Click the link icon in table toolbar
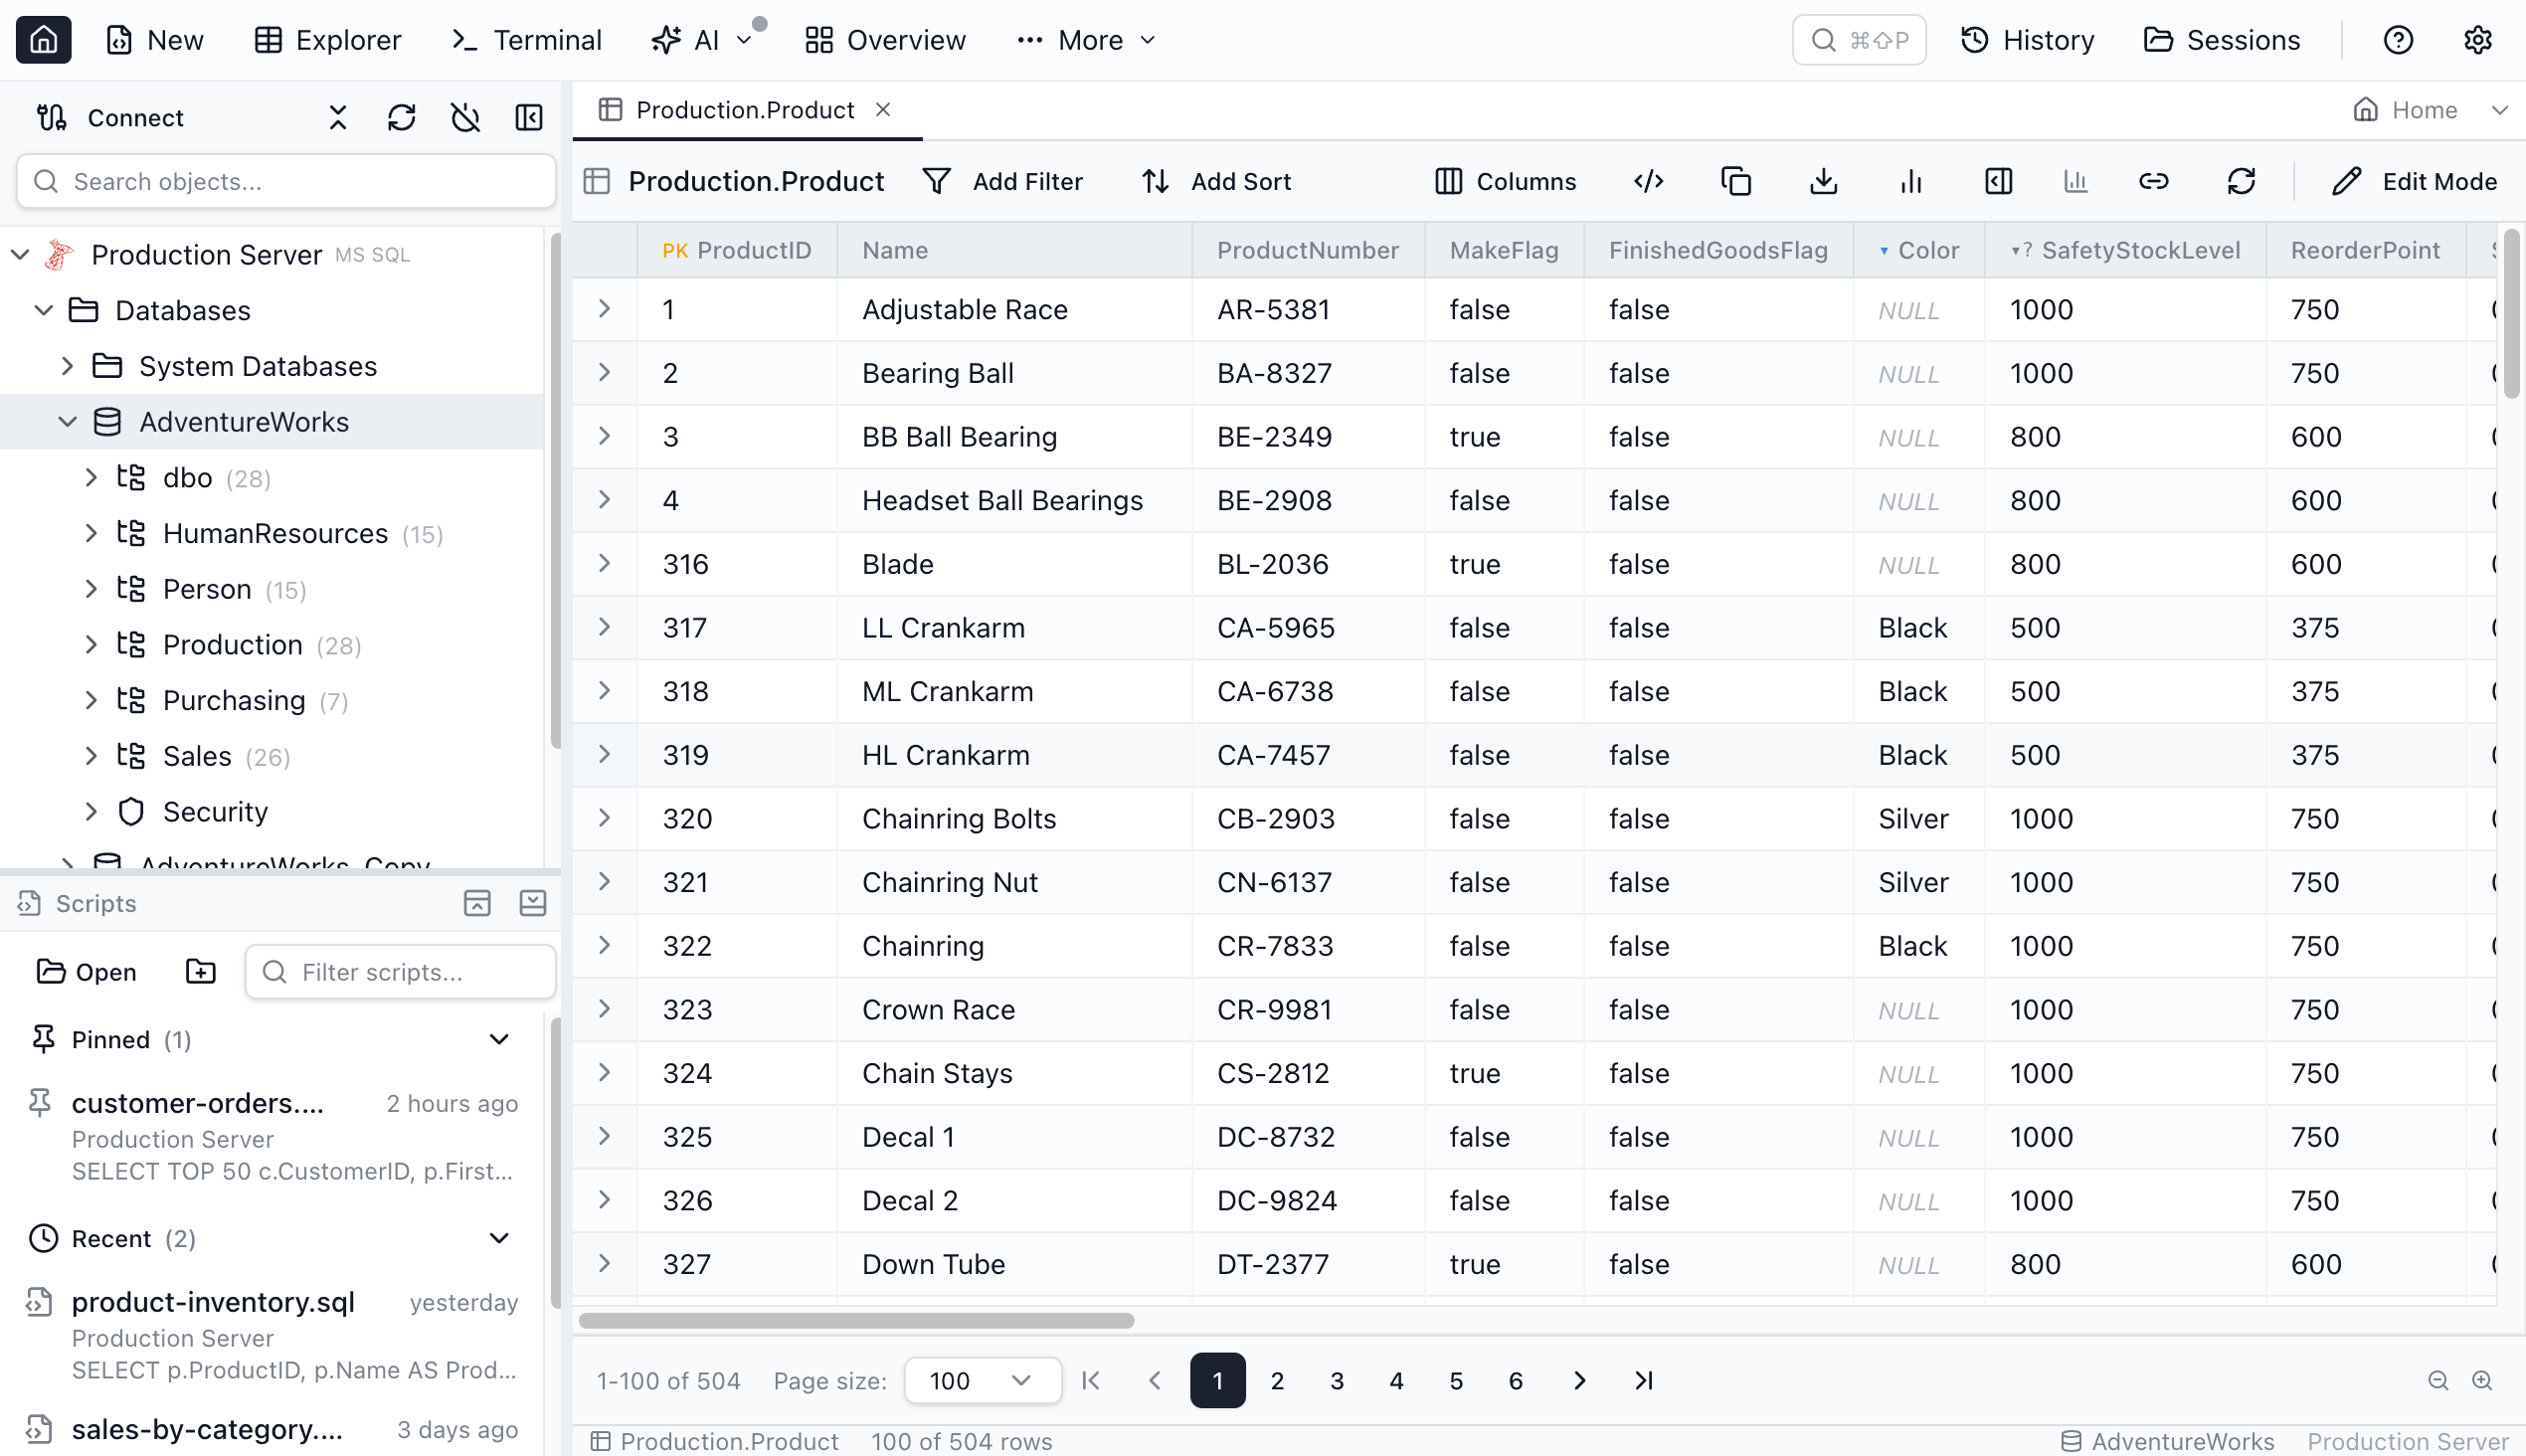 2153,181
